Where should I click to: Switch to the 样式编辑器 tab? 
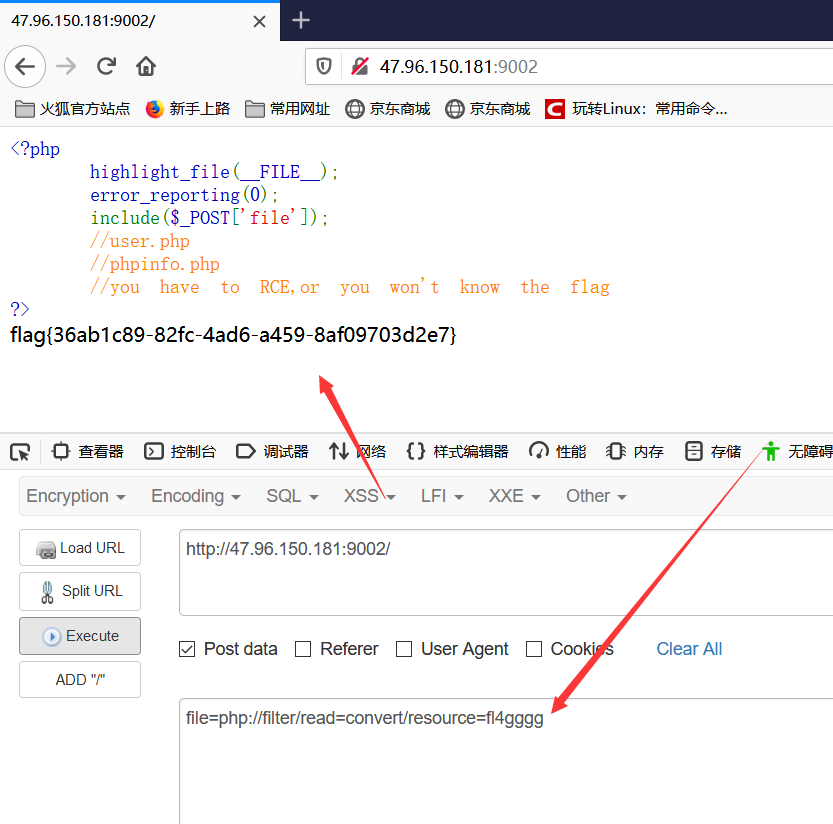tap(457, 452)
